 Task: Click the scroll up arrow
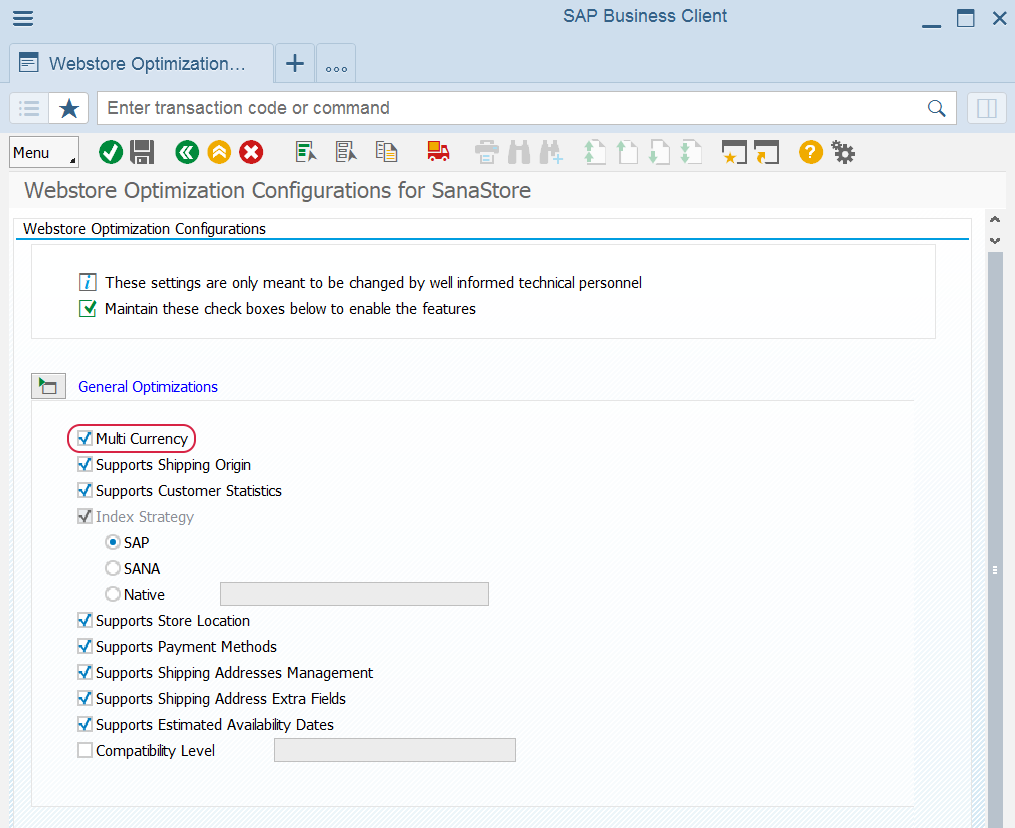995,219
